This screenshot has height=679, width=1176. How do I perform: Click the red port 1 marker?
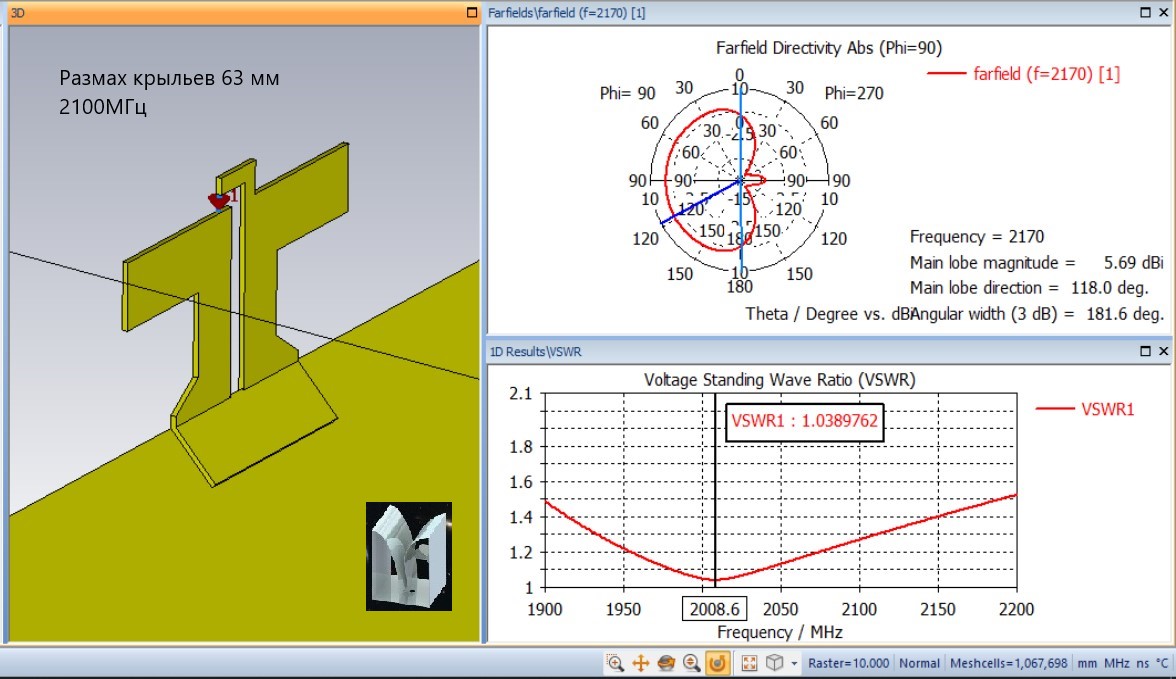pyautogui.click(x=219, y=200)
